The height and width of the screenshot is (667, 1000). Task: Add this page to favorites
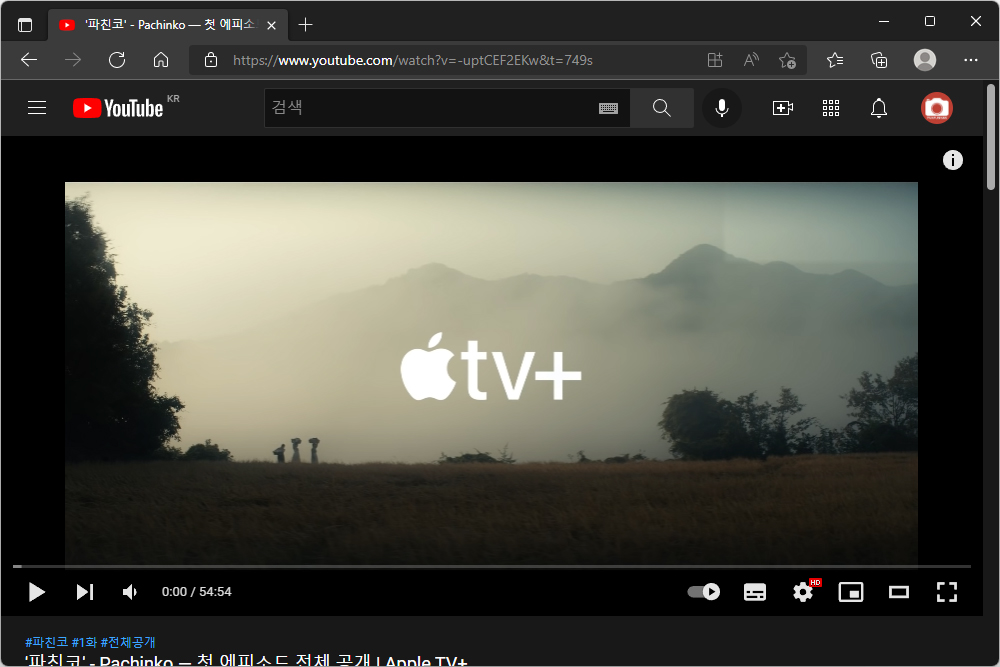787,60
